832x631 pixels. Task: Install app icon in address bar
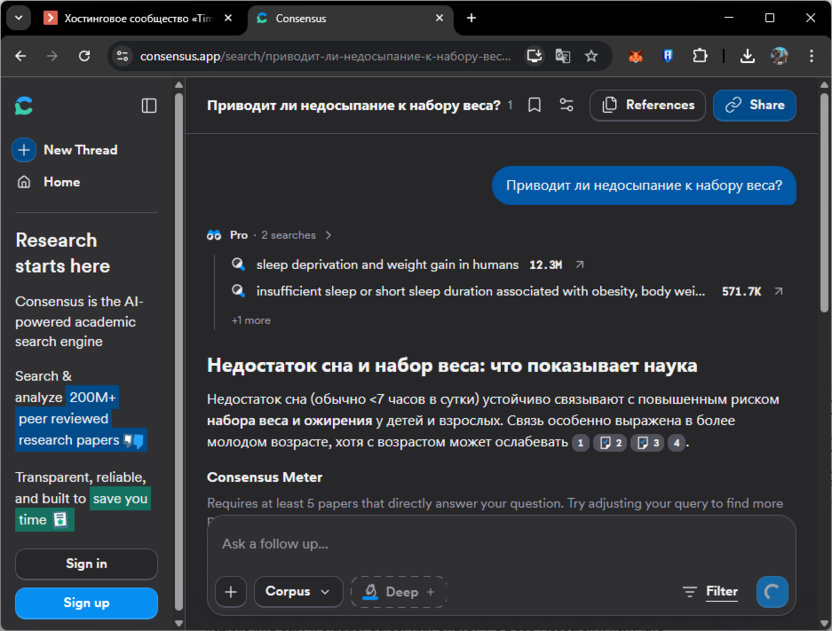coord(534,56)
